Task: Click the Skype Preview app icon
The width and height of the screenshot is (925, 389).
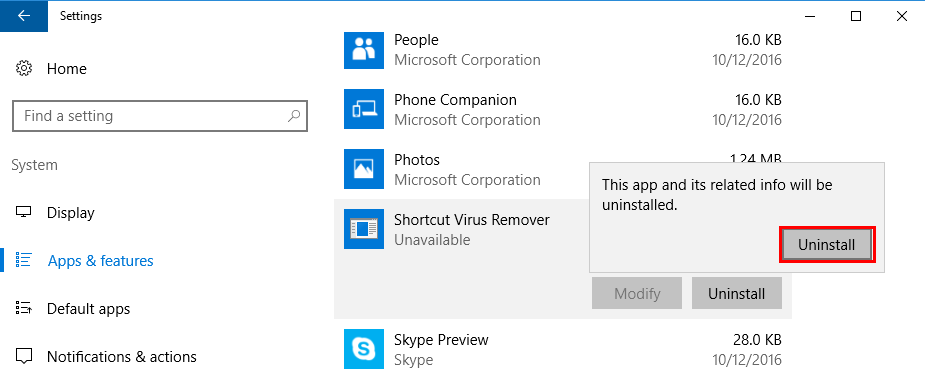Action: click(x=364, y=349)
